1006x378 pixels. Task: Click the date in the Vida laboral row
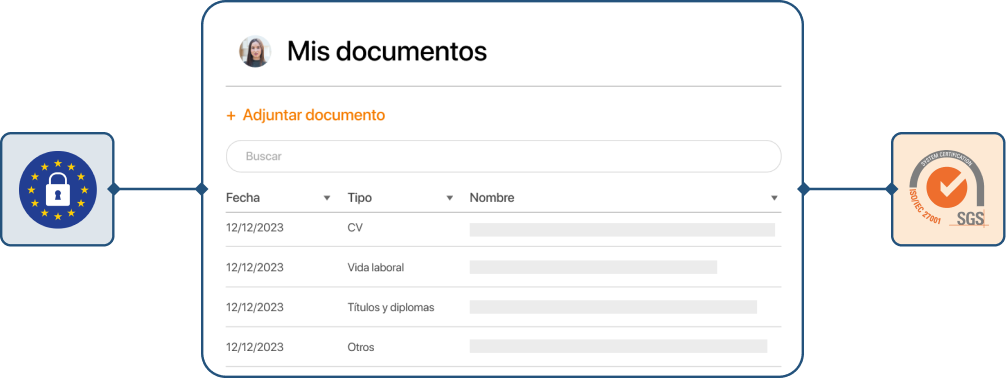click(x=255, y=268)
